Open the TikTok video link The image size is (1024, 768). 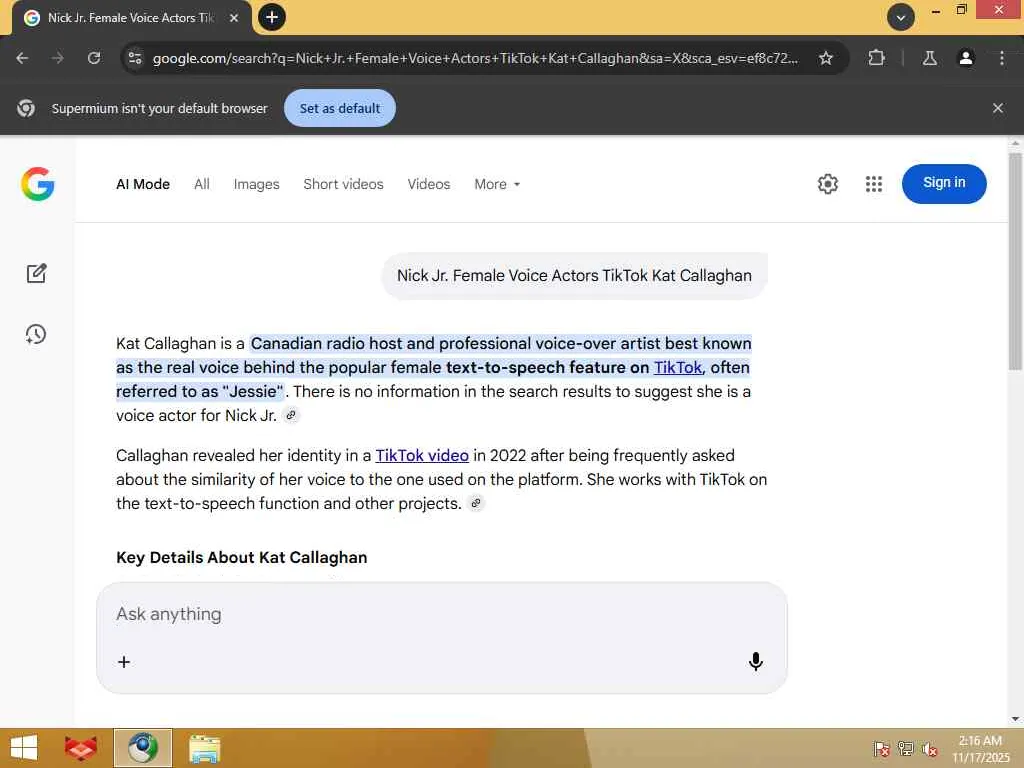coord(422,455)
